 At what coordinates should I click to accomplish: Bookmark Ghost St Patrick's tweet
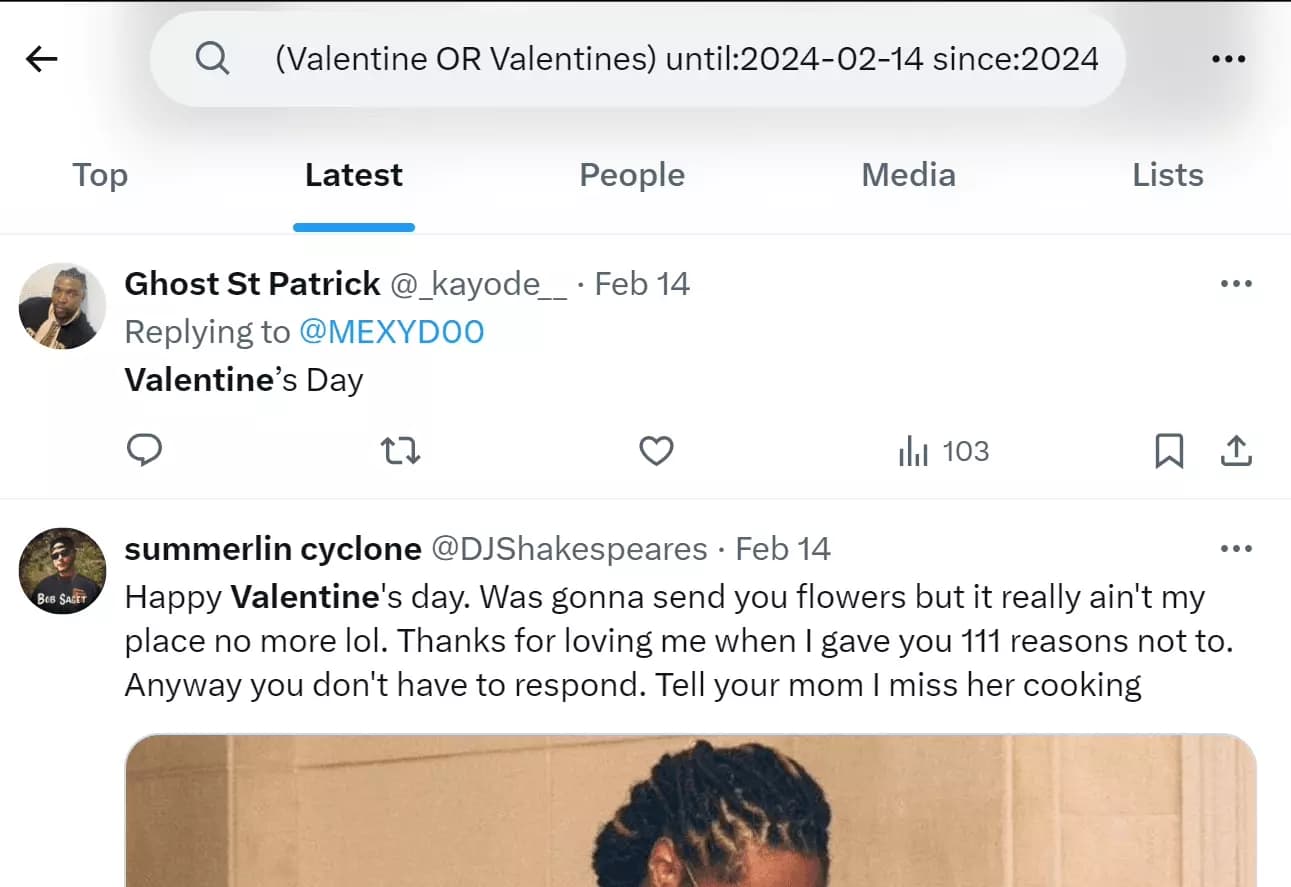pyautogui.click(x=1170, y=451)
